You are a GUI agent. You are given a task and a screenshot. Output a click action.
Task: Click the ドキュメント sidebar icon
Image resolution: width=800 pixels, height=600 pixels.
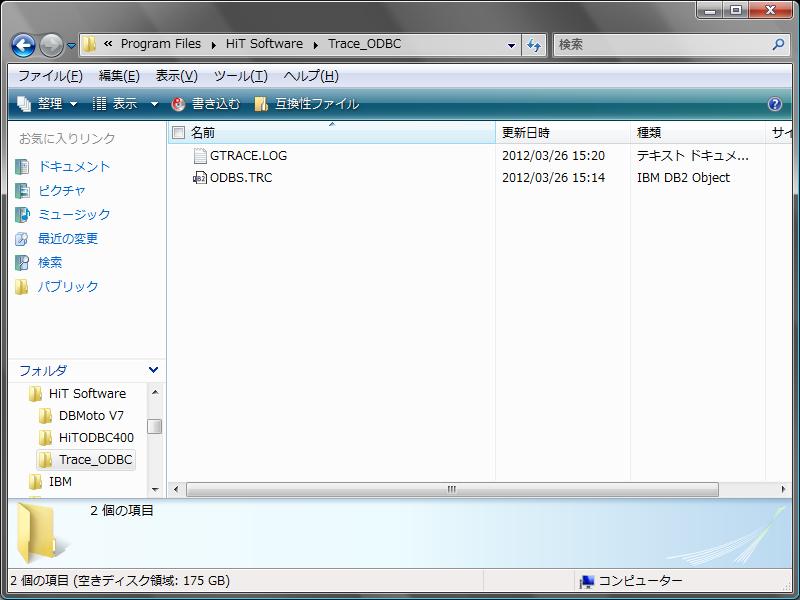22,166
